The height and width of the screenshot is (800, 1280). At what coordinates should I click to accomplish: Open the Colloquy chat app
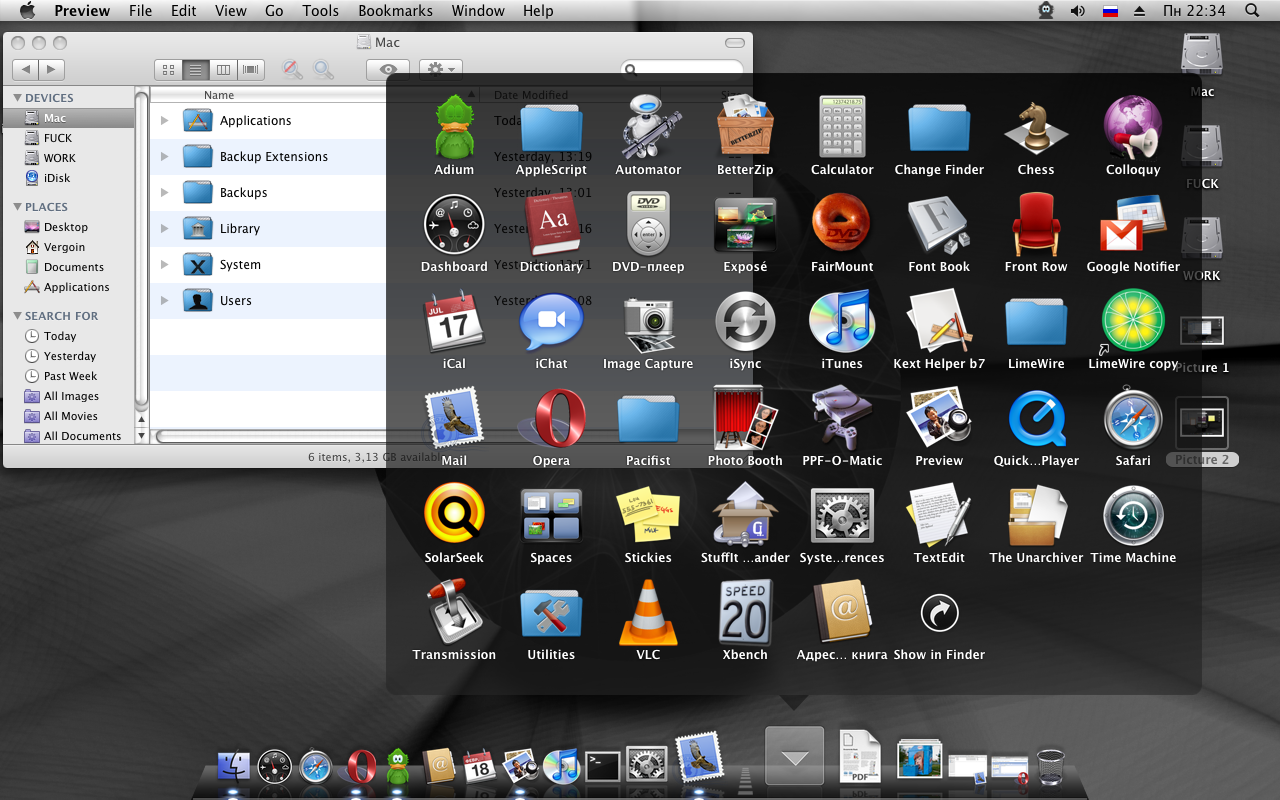coord(1133,128)
